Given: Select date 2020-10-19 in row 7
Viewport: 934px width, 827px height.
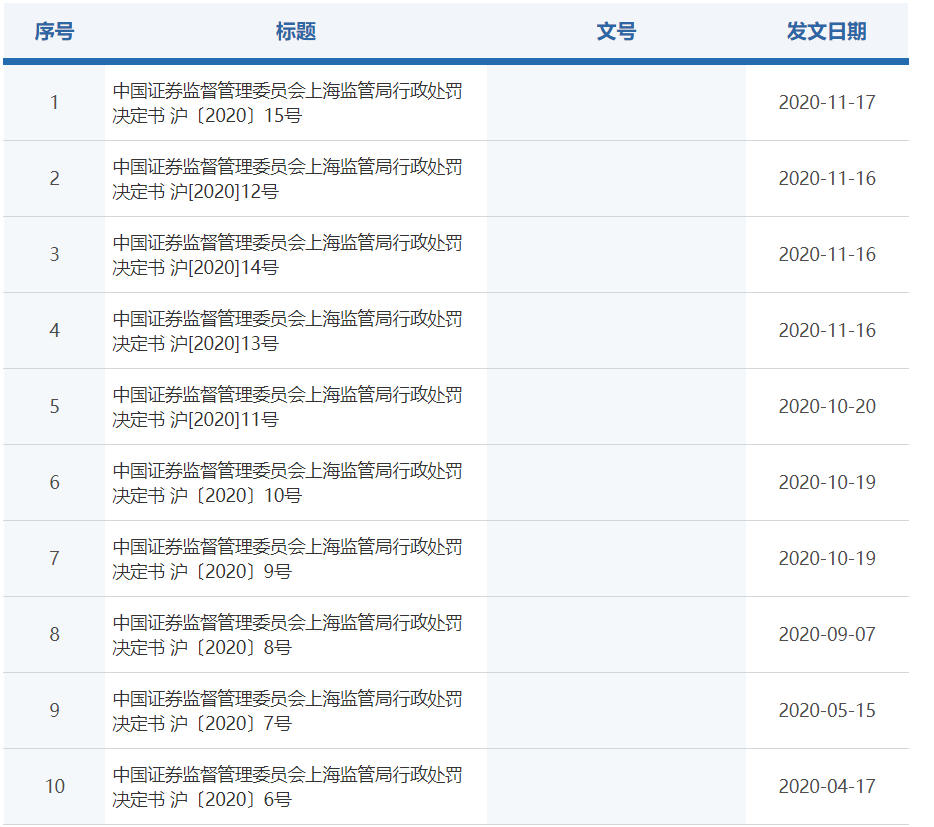Looking at the screenshot, I should pyautogui.click(x=827, y=558).
